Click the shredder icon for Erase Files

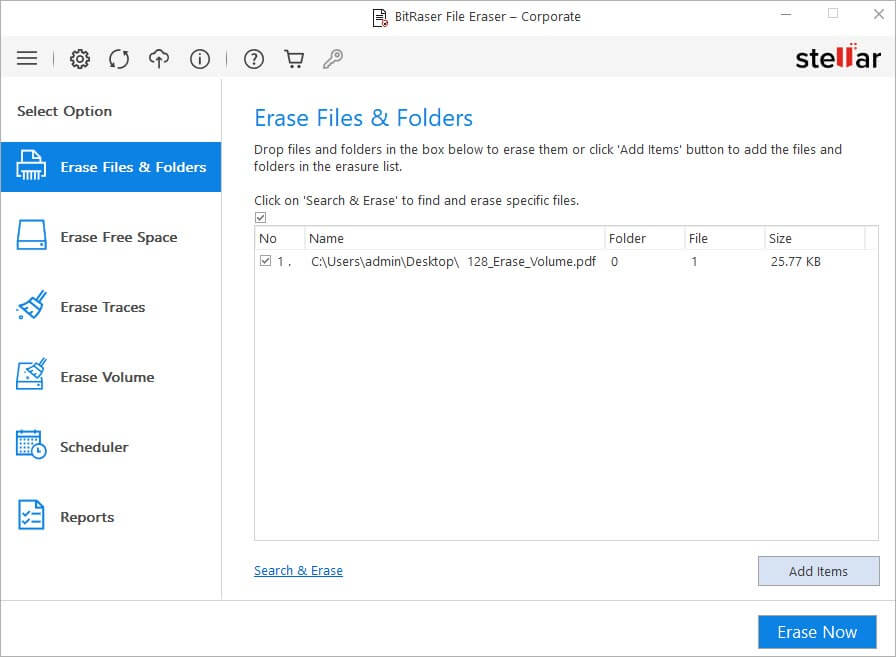31,166
